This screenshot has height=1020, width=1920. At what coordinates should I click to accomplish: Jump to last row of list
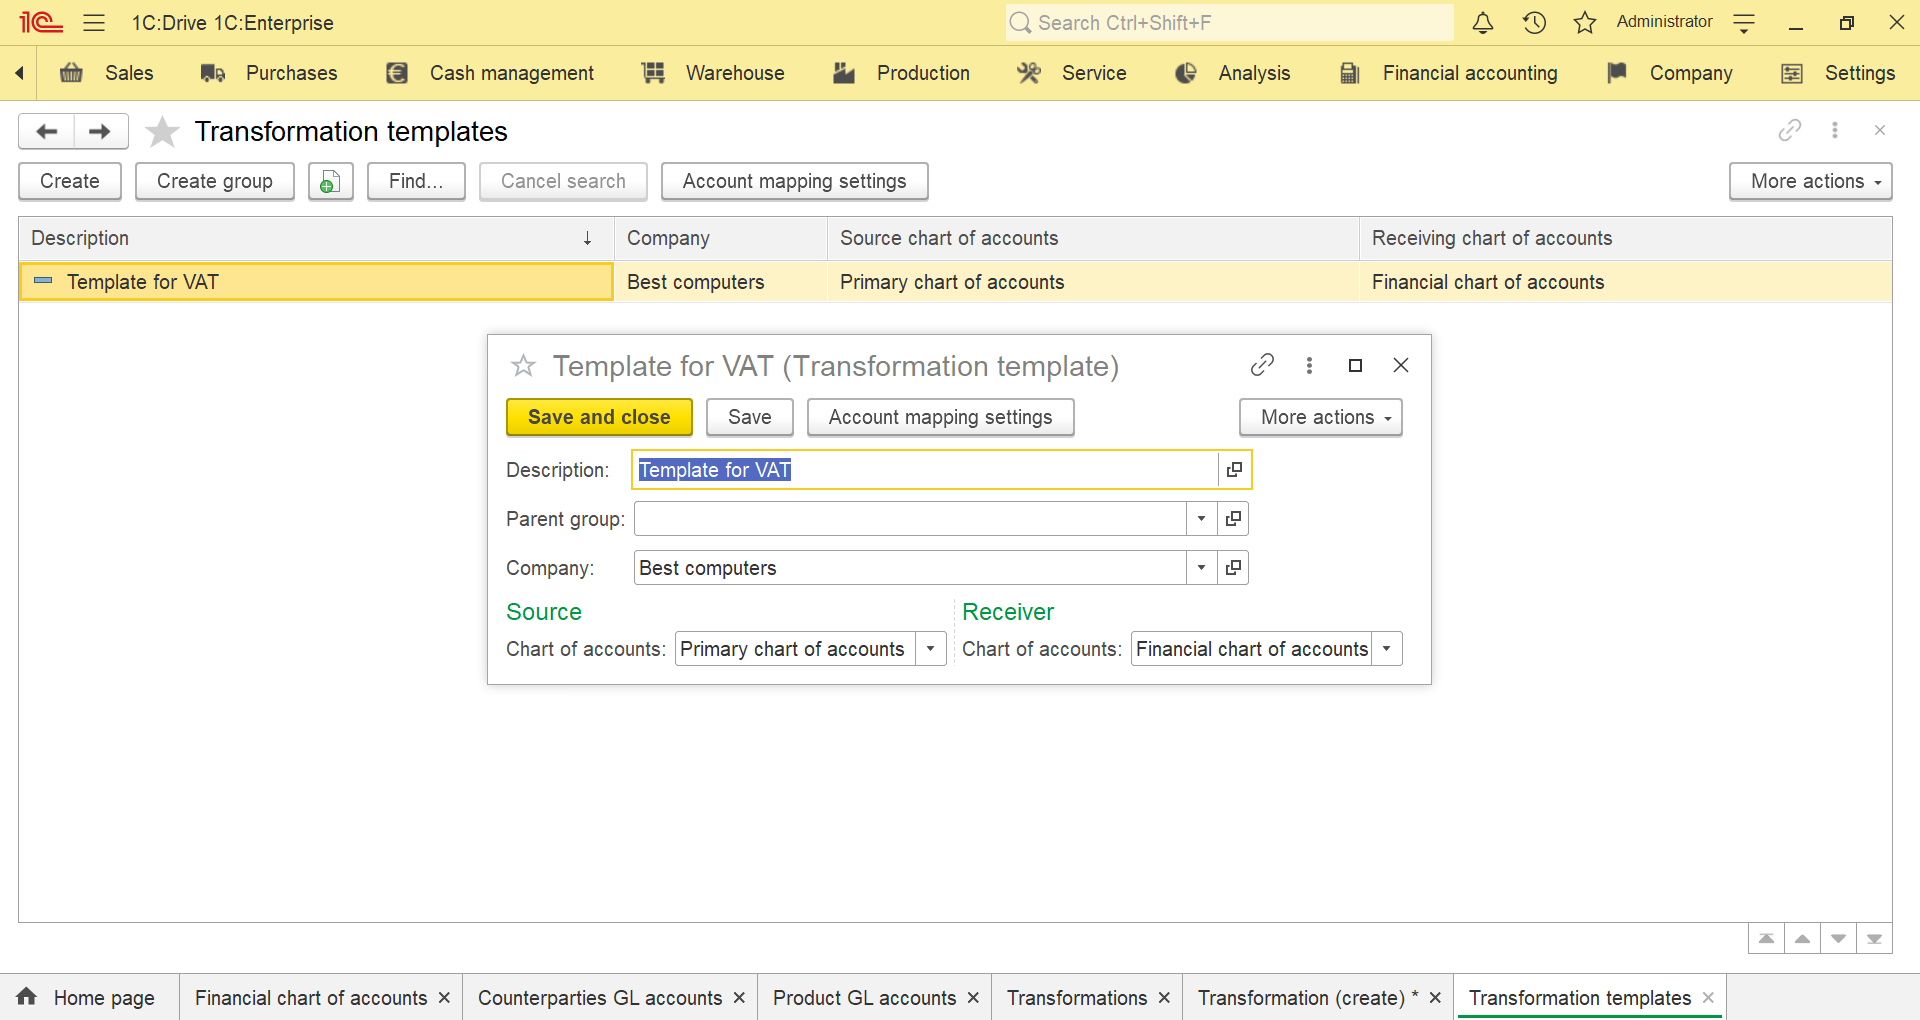point(1874,939)
